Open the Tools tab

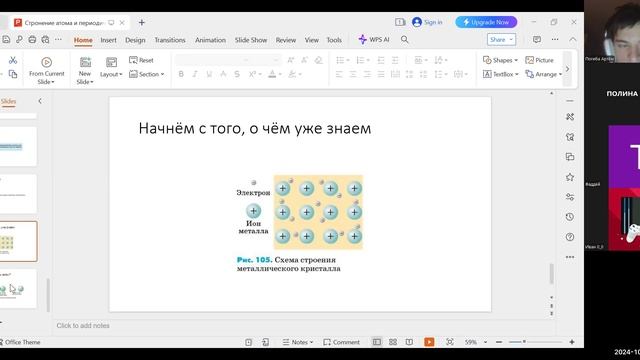tap(334, 40)
